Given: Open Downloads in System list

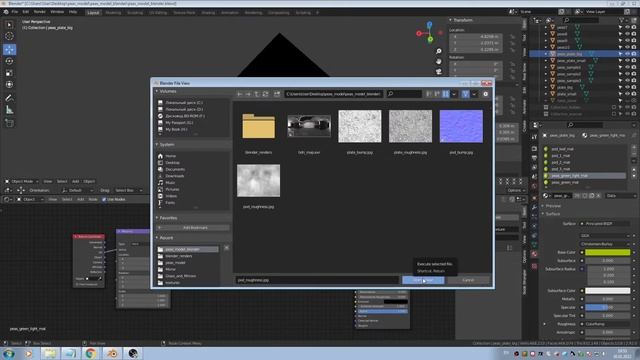Looking at the screenshot, I should click(175, 176).
